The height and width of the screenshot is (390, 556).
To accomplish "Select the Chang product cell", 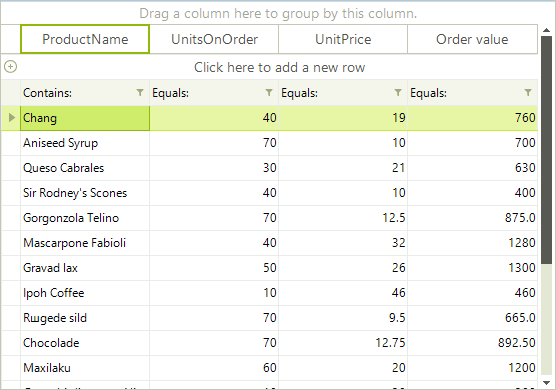I will pos(85,118).
